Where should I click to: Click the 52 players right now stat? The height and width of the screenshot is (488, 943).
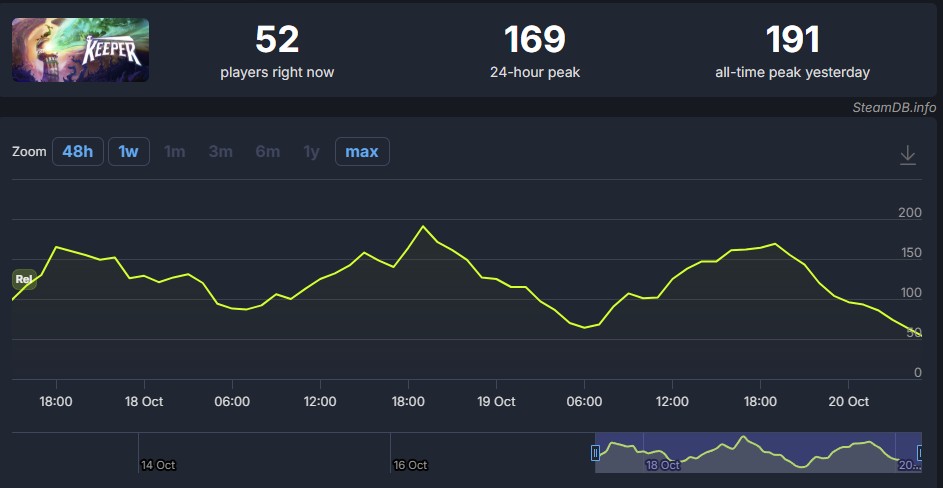[x=277, y=40]
